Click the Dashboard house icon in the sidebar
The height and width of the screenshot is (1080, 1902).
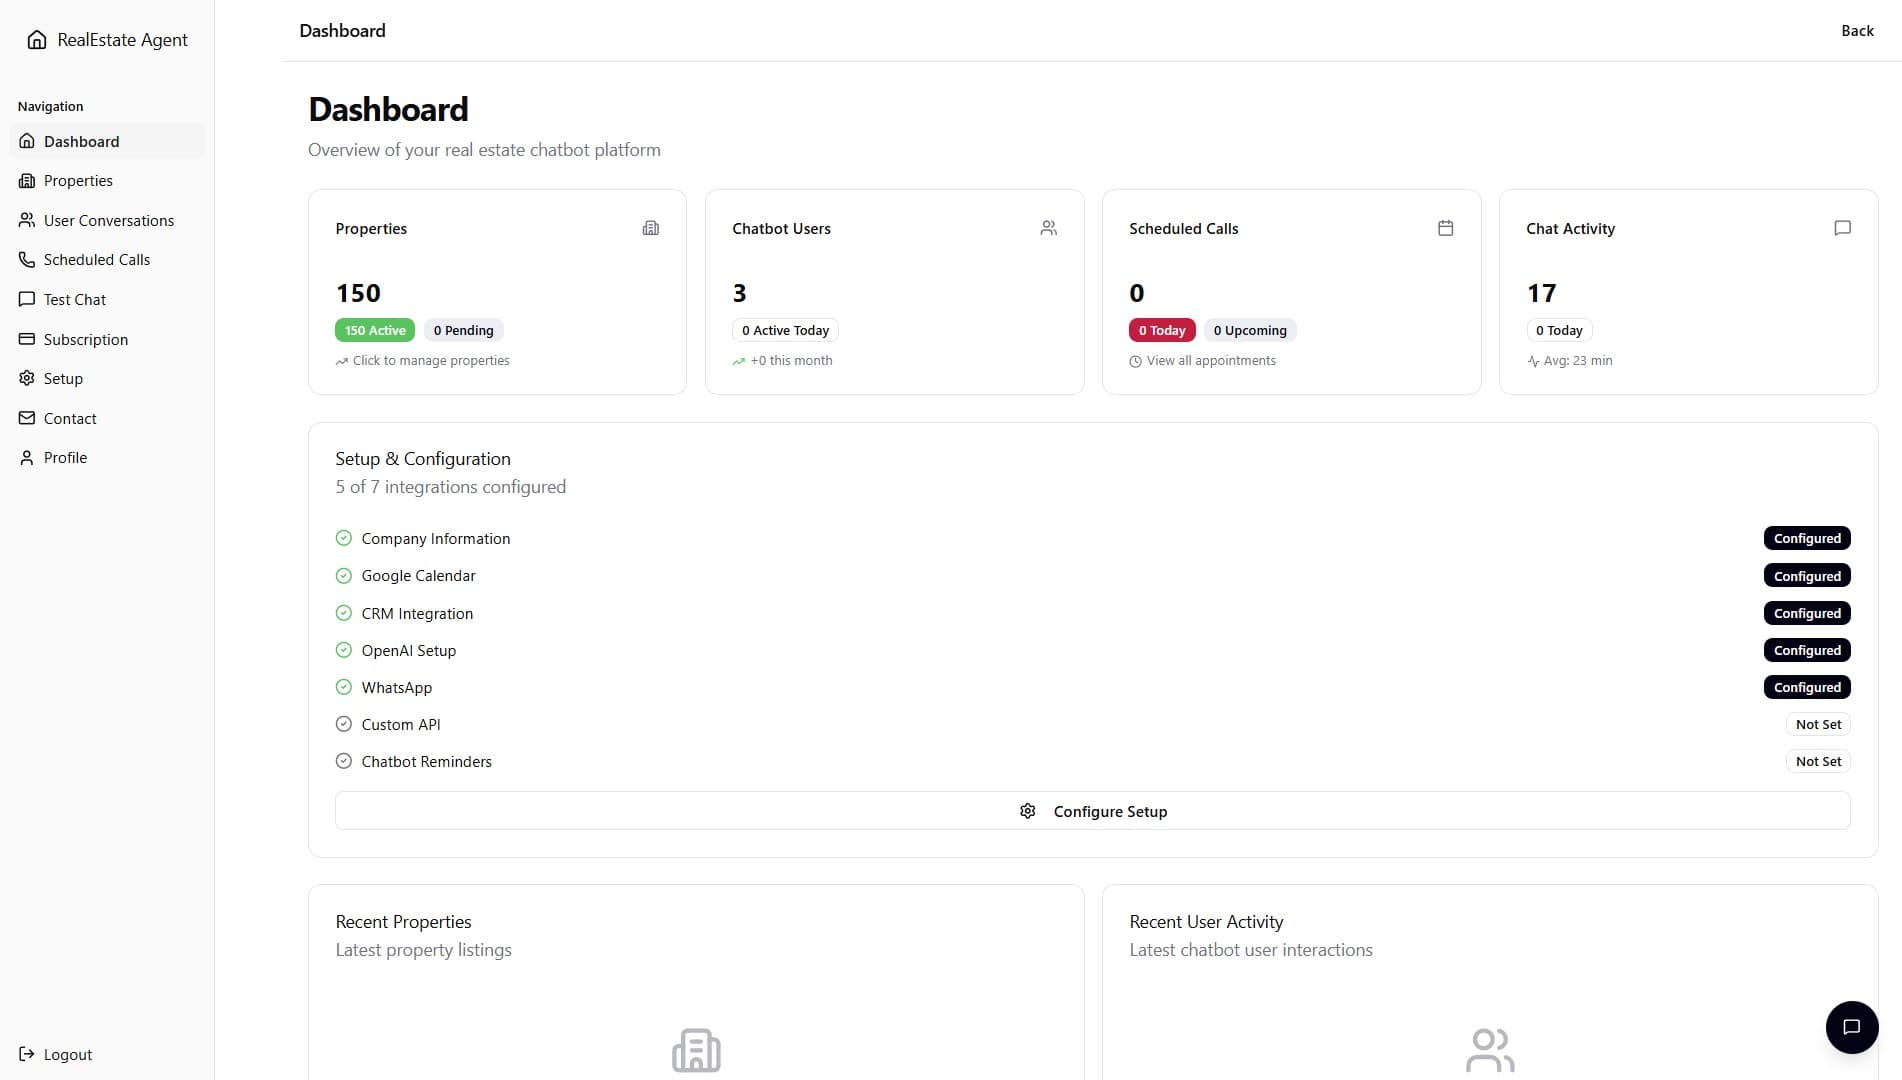coord(27,141)
